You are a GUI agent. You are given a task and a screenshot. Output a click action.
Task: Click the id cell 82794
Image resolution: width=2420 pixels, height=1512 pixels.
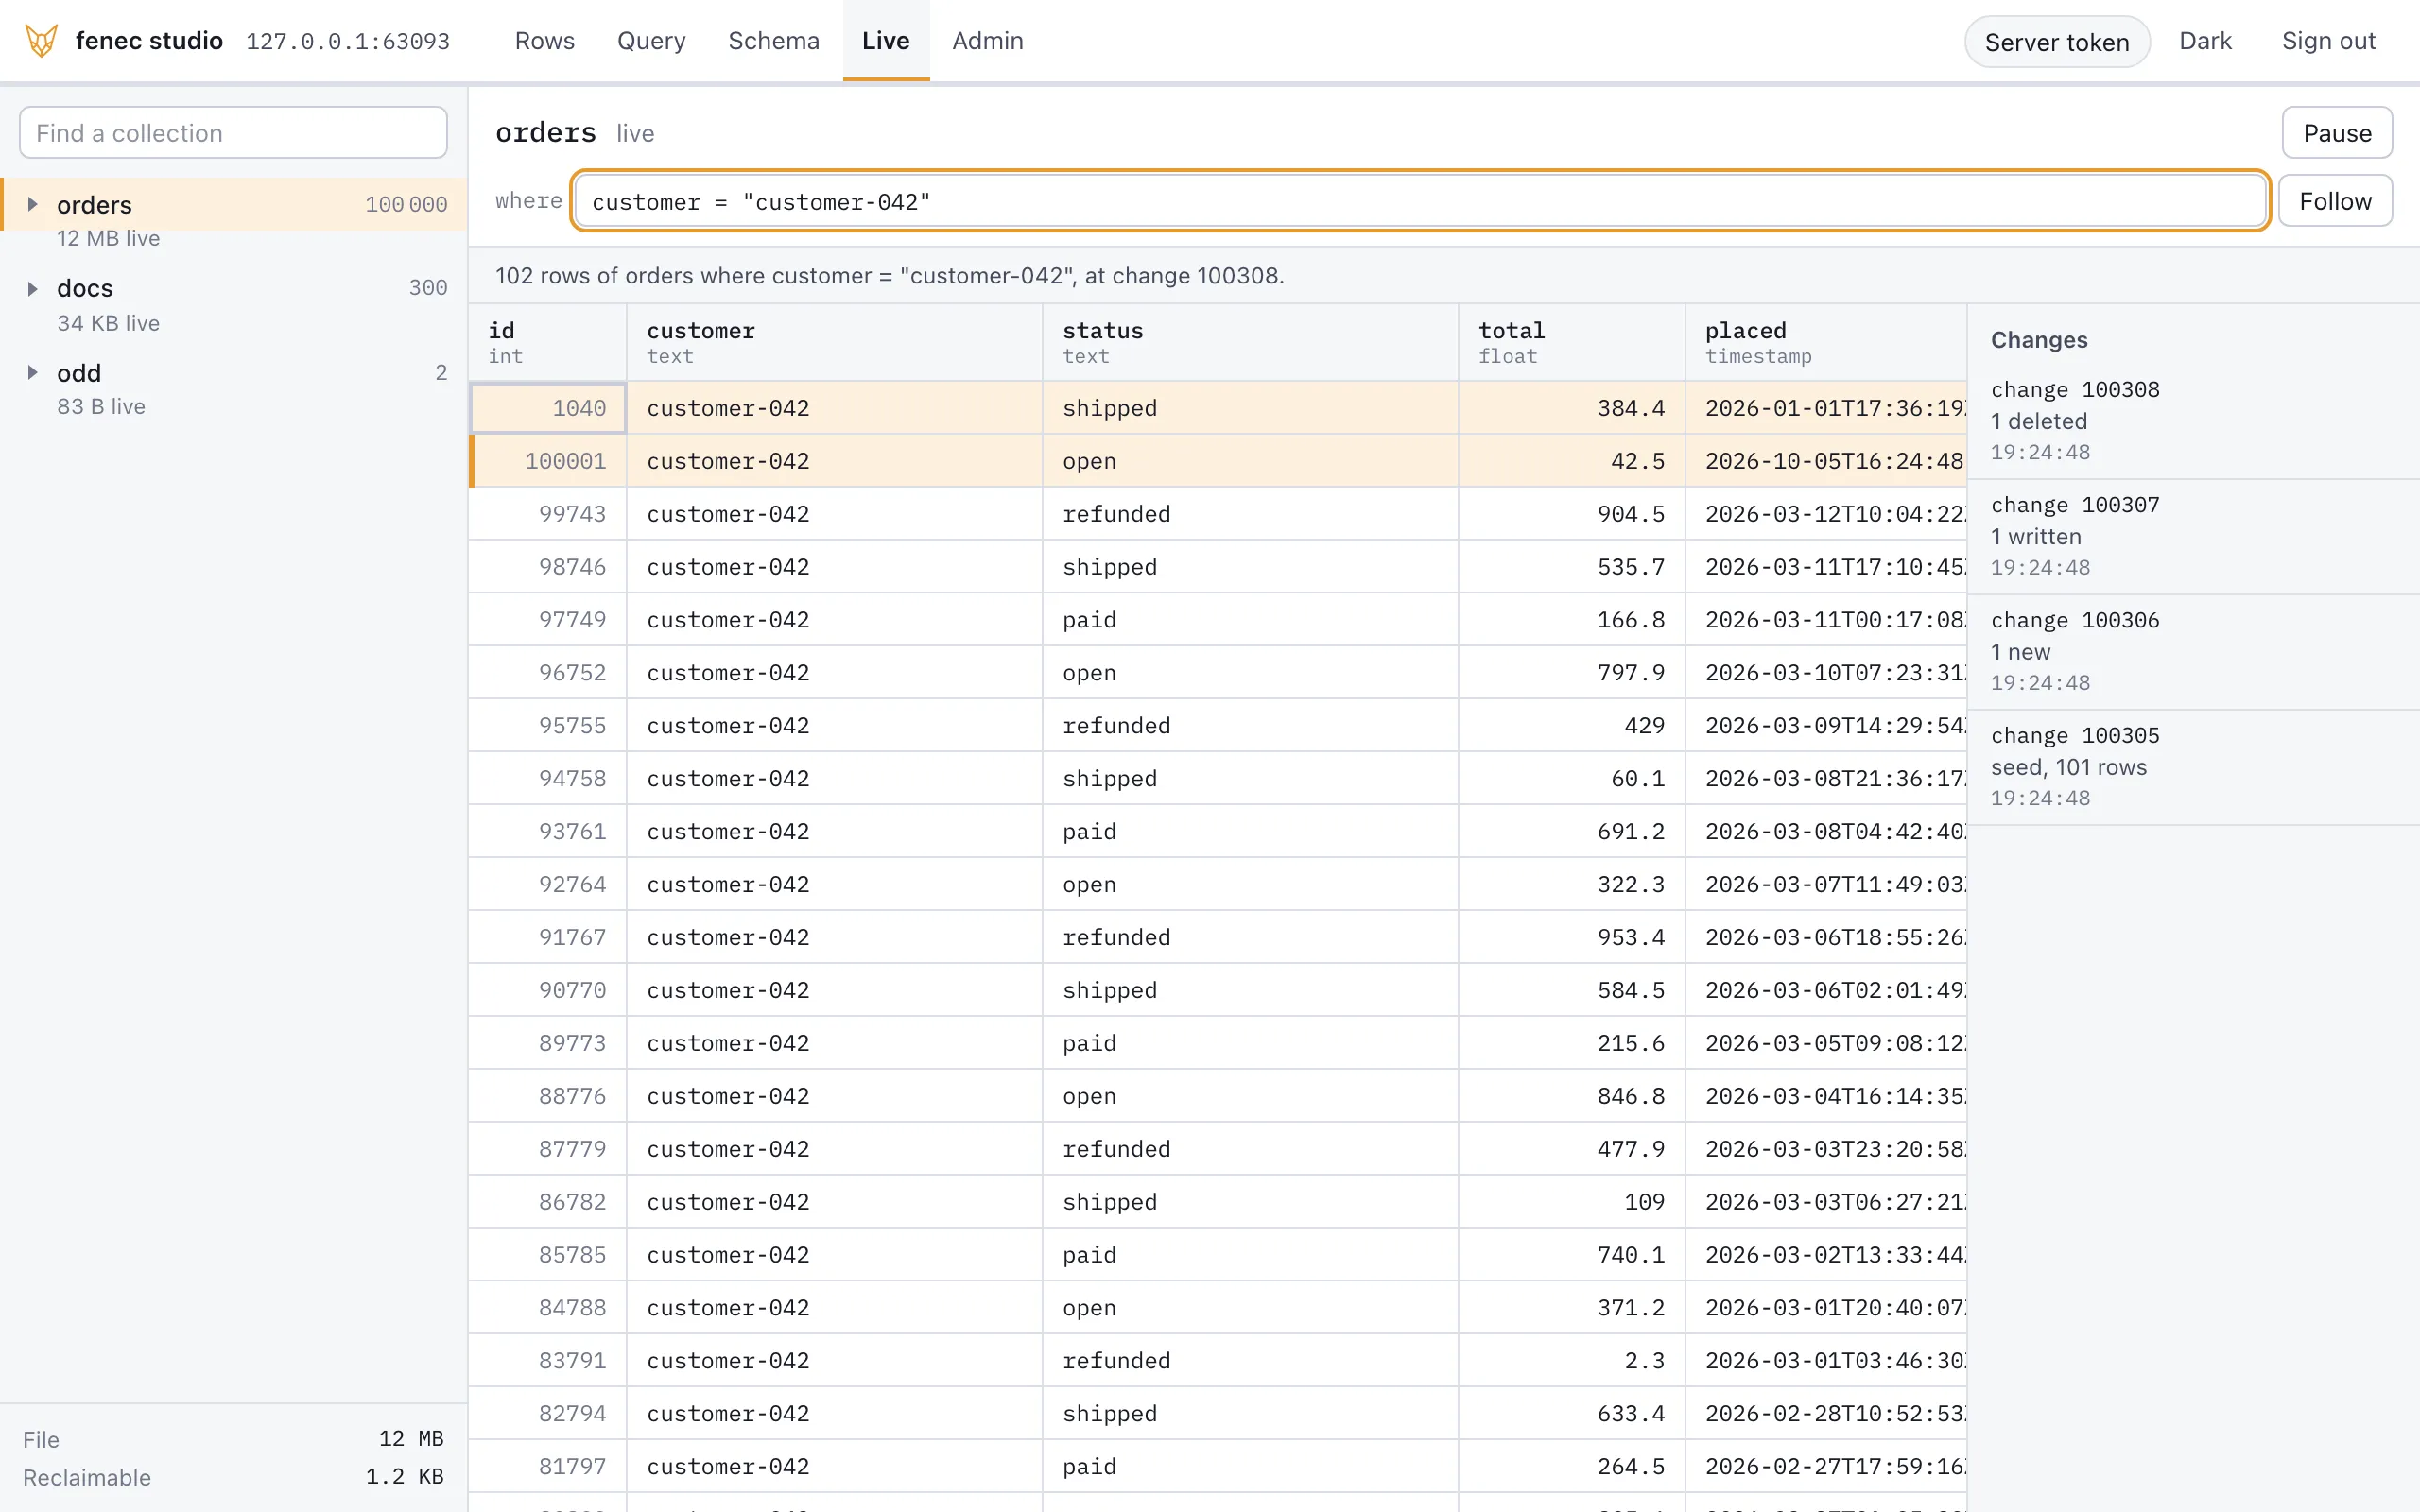click(x=548, y=1415)
